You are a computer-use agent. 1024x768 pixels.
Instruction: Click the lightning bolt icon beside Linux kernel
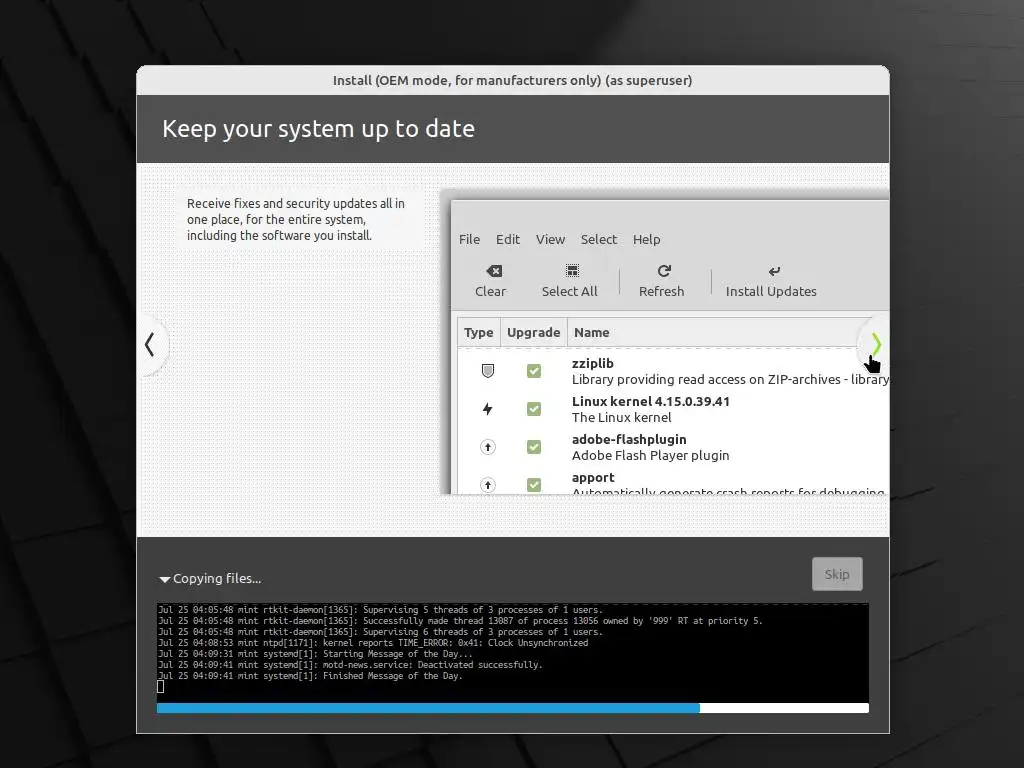pyautogui.click(x=487, y=409)
